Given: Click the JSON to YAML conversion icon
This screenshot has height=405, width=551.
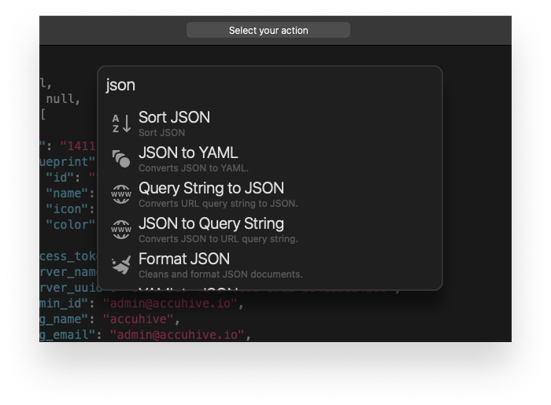Looking at the screenshot, I should (x=121, y=159).
